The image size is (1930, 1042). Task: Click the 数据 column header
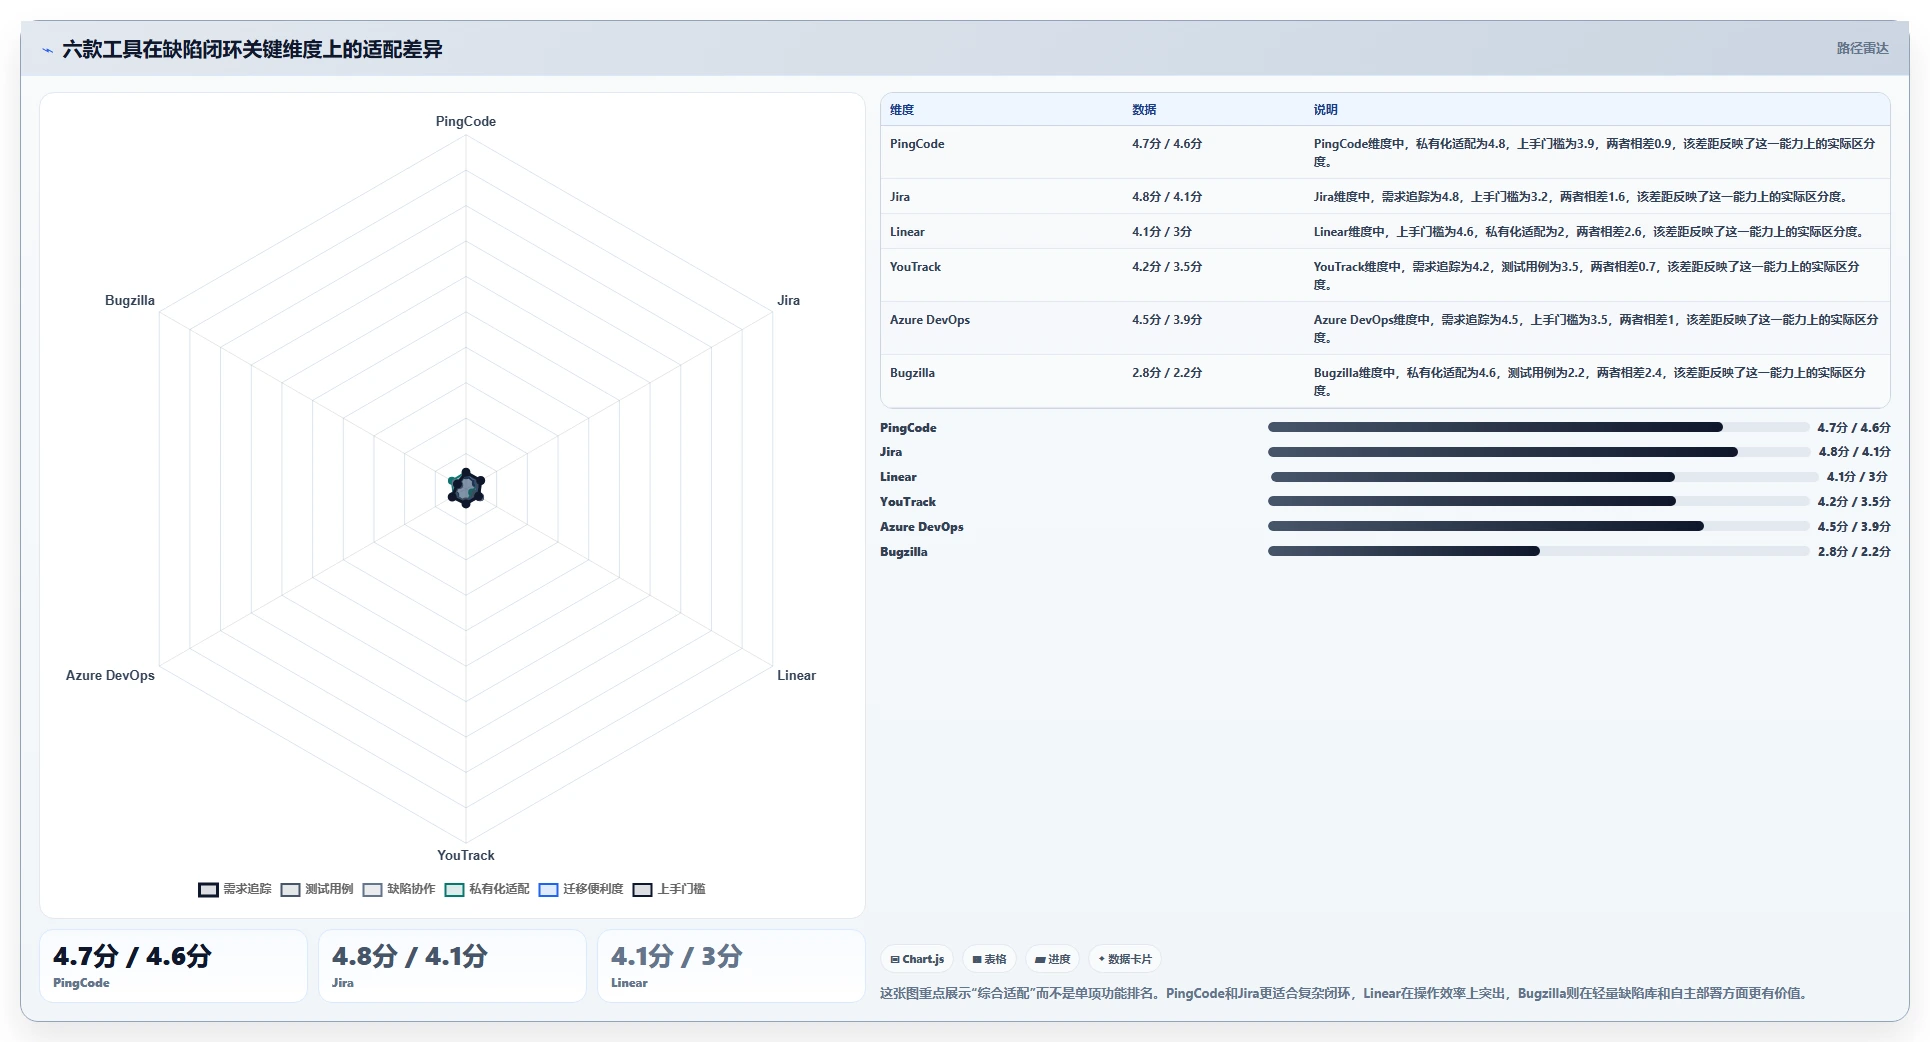pyautogui.click(x=1144, y=110)
